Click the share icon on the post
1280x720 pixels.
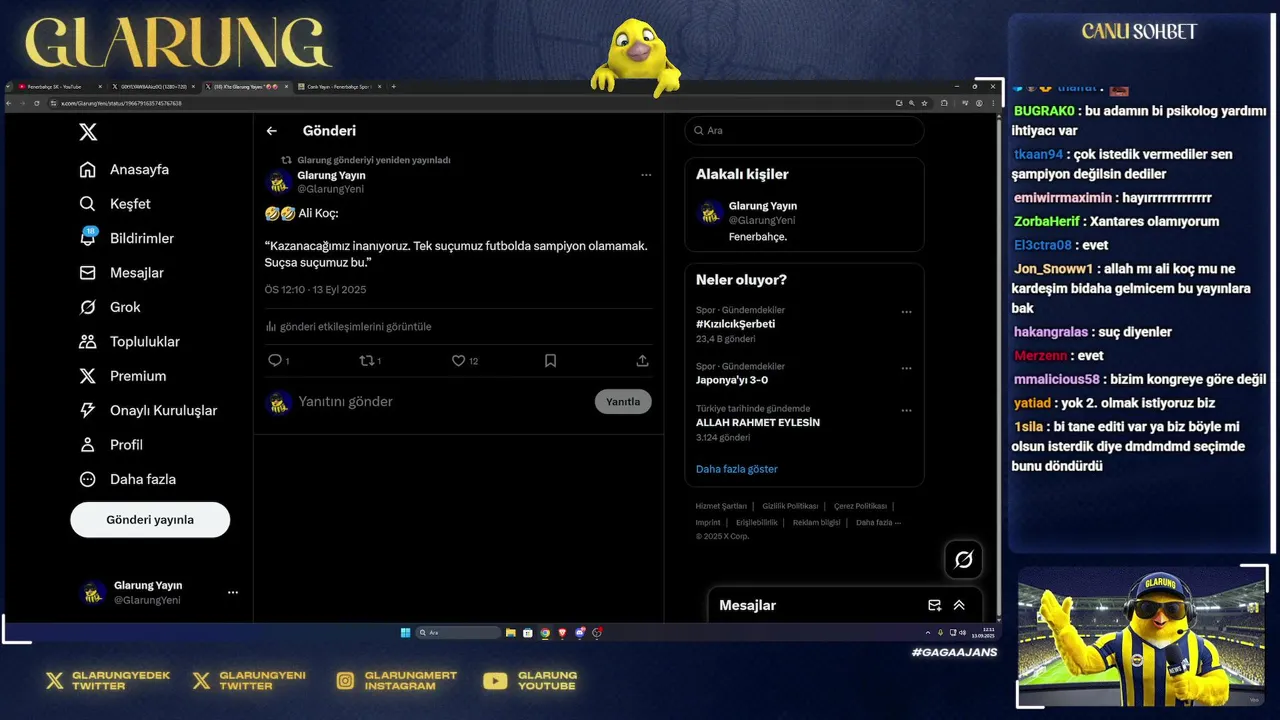tap(642, 361)
